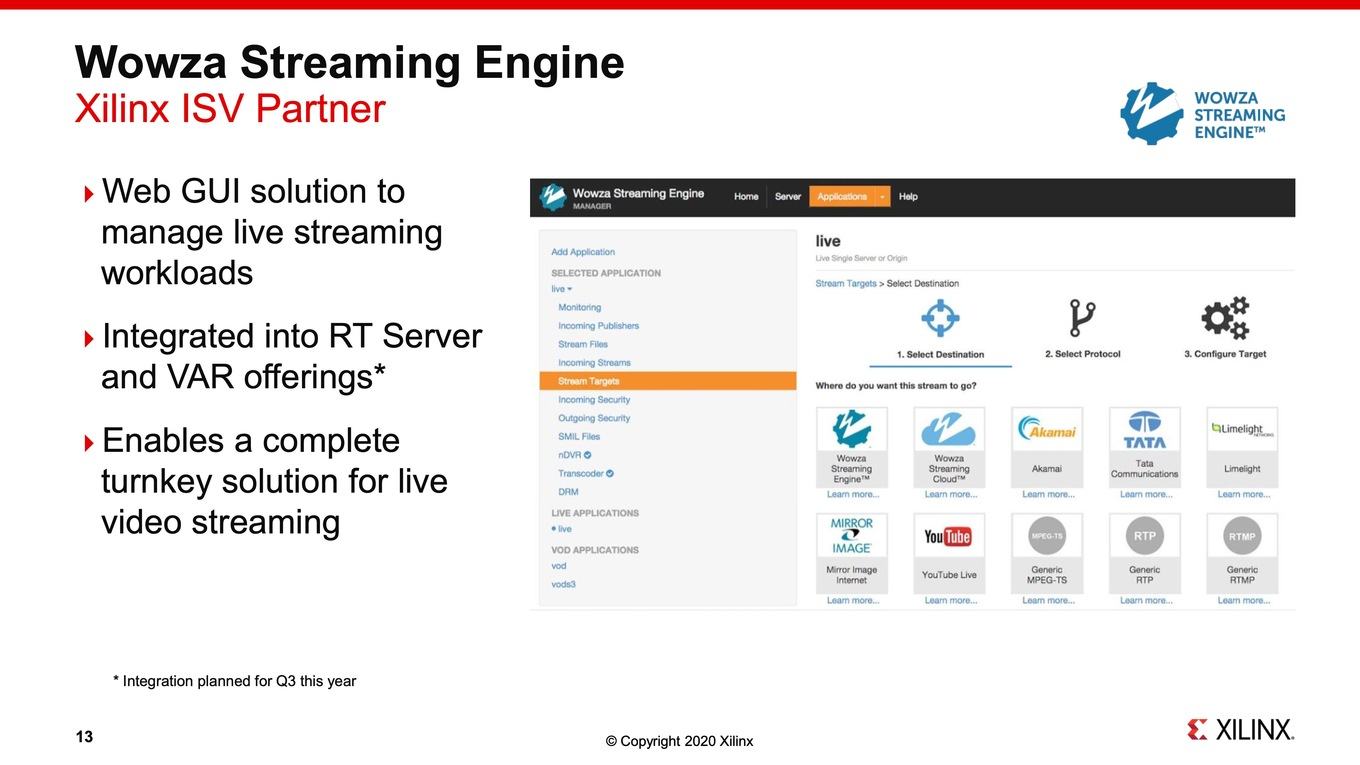1360x765 pixels.
Task: Open the Server menu item
Action: click(x=788, y=197)
